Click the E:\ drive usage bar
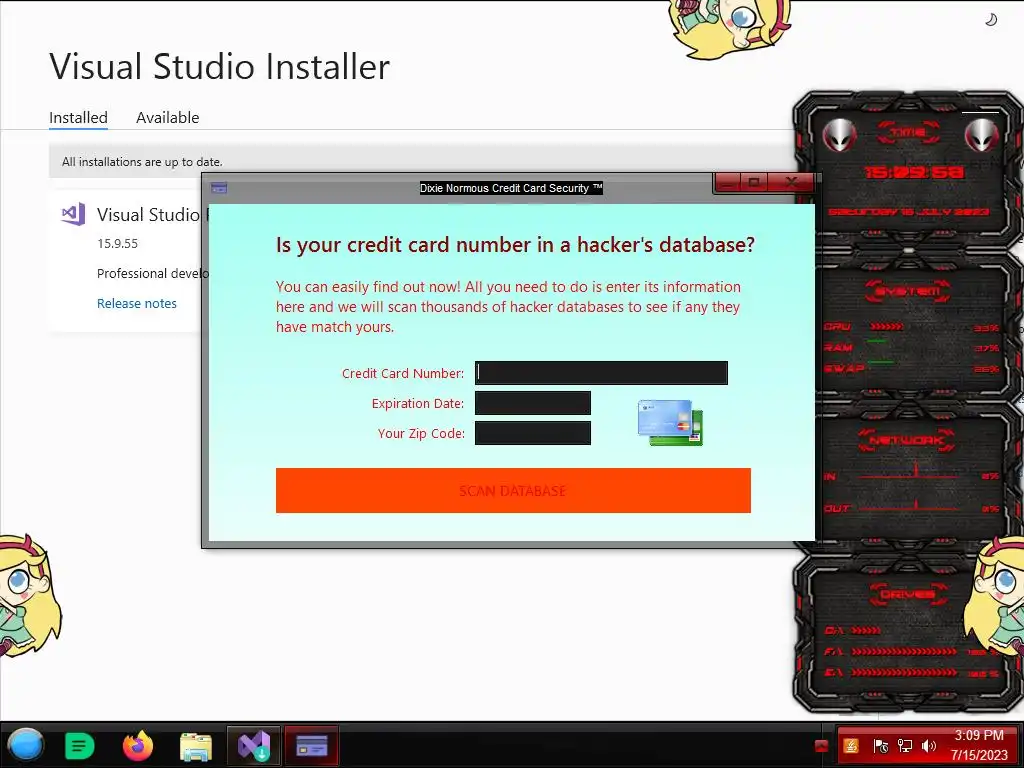 point(904,672)
